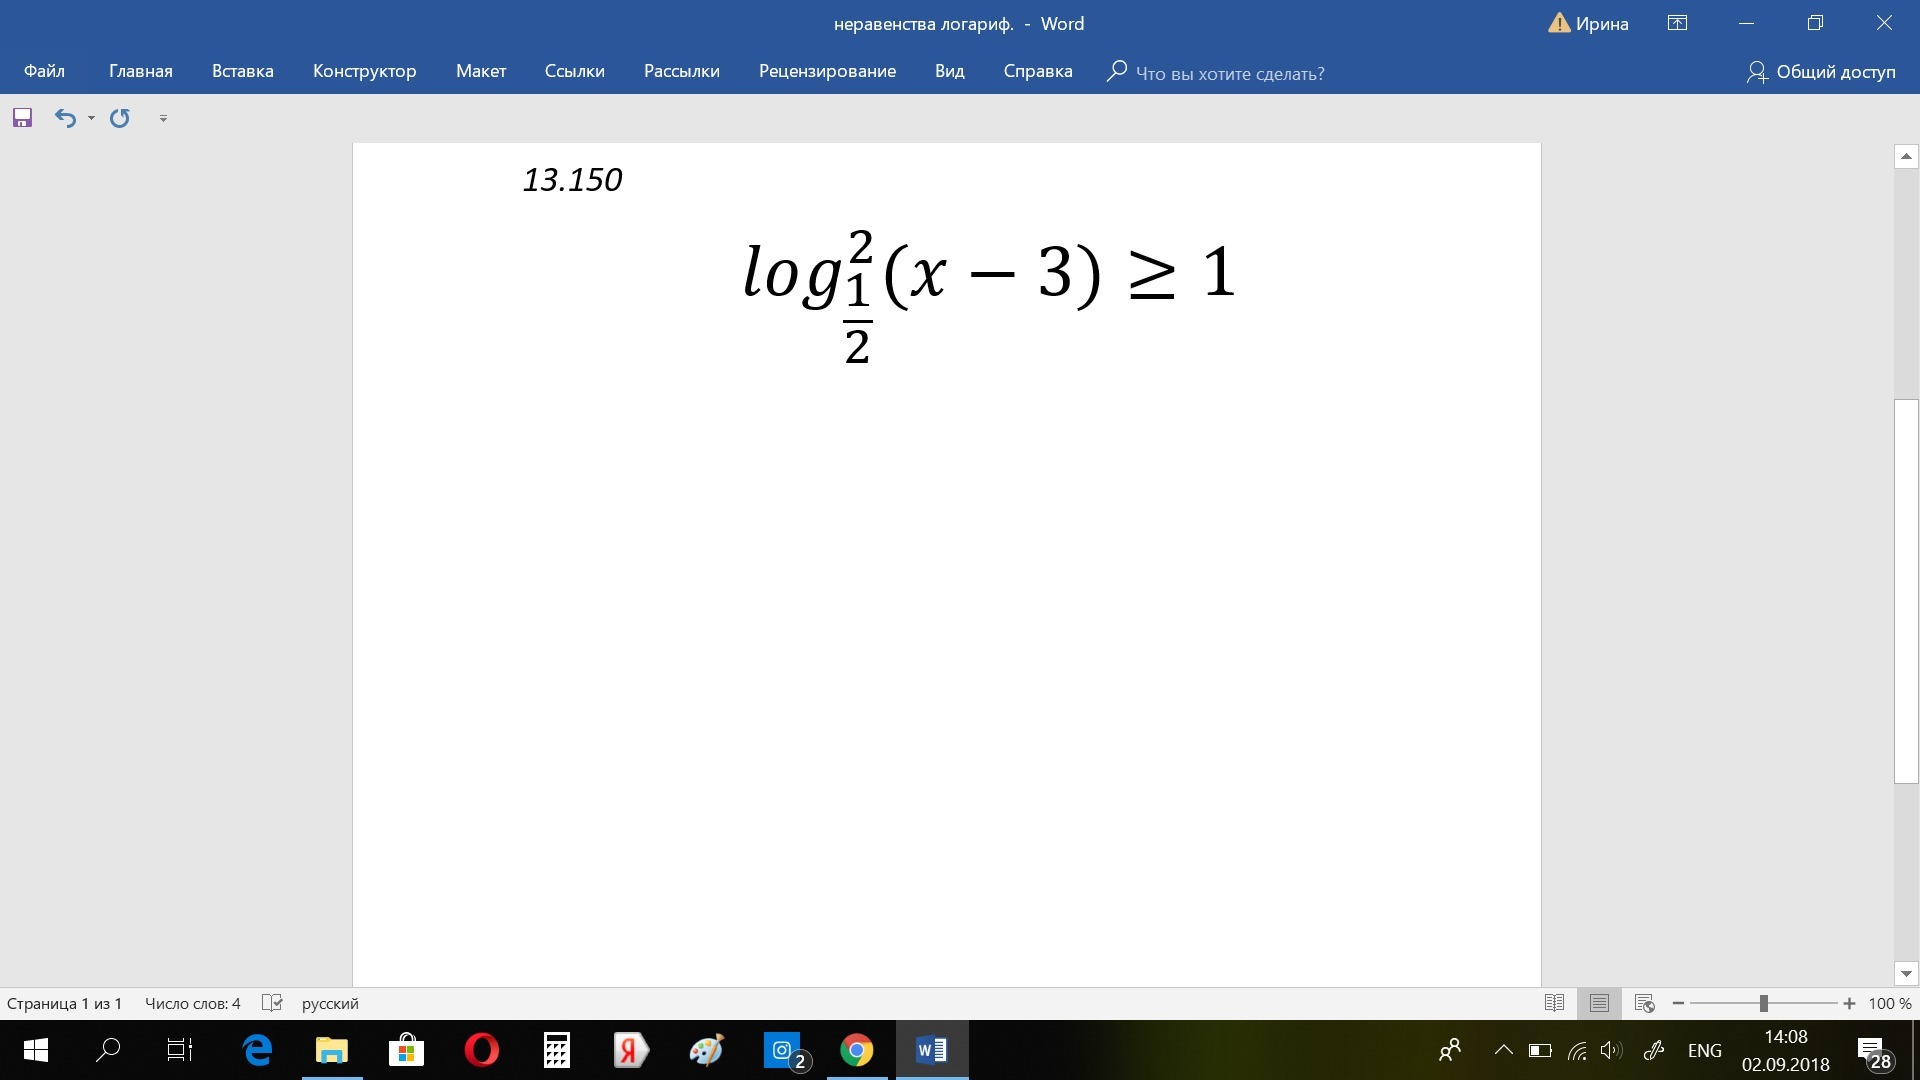Open the spelling check status icon
Image resolution: width=1920 pixels, height=1080 pixels.
pyautogui.click(x=272, y=1003)
